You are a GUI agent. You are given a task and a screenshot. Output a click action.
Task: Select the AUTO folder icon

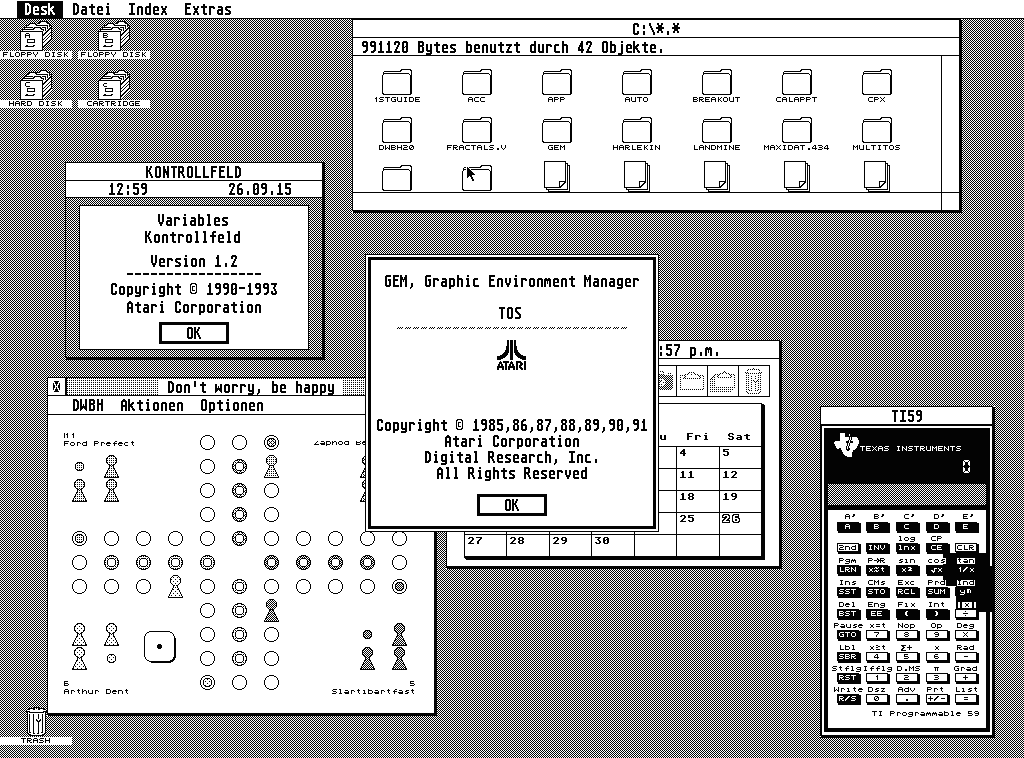[637, 86]
